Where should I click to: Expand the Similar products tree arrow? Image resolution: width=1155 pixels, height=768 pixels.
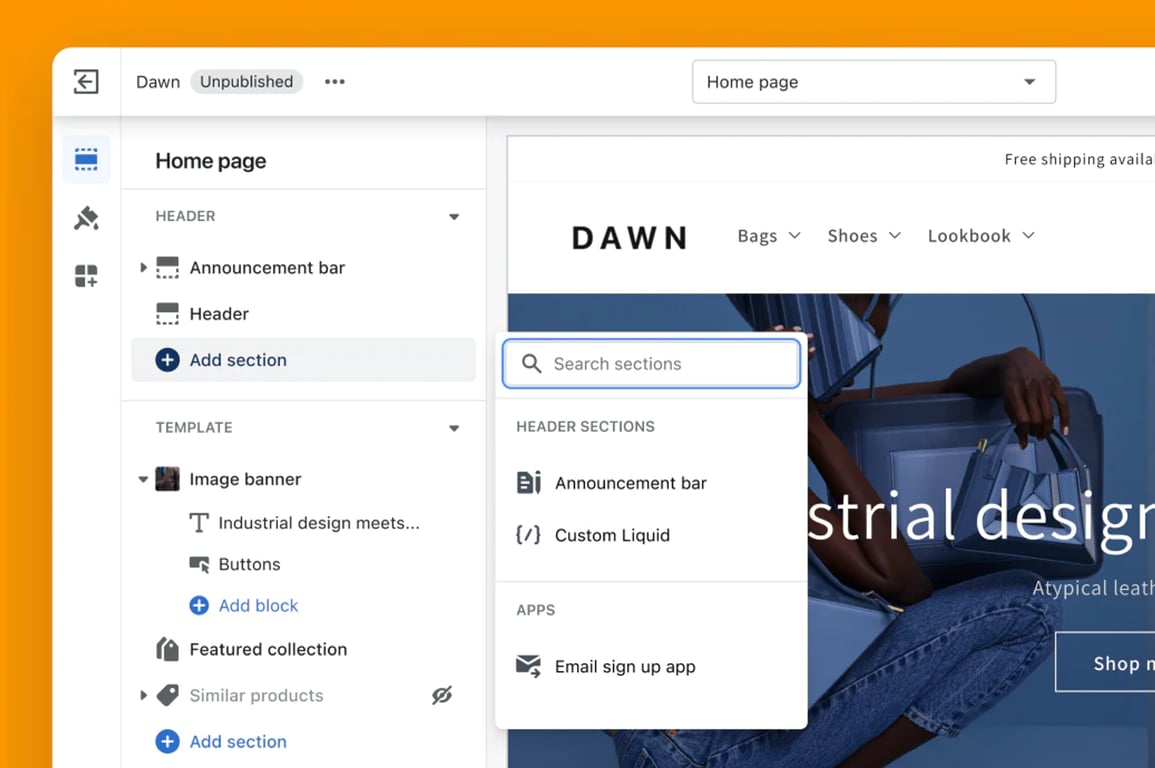click(x=143, y=695)
